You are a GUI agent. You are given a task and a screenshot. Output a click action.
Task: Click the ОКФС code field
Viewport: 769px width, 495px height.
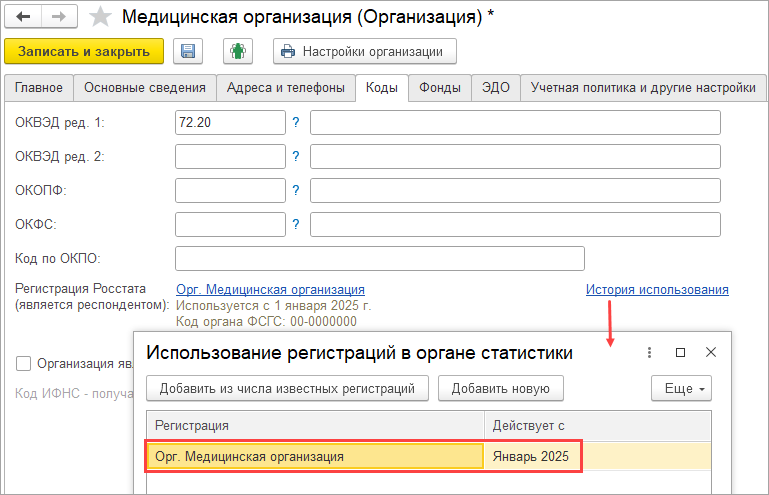pyautogui.click(x=230, y=224)
